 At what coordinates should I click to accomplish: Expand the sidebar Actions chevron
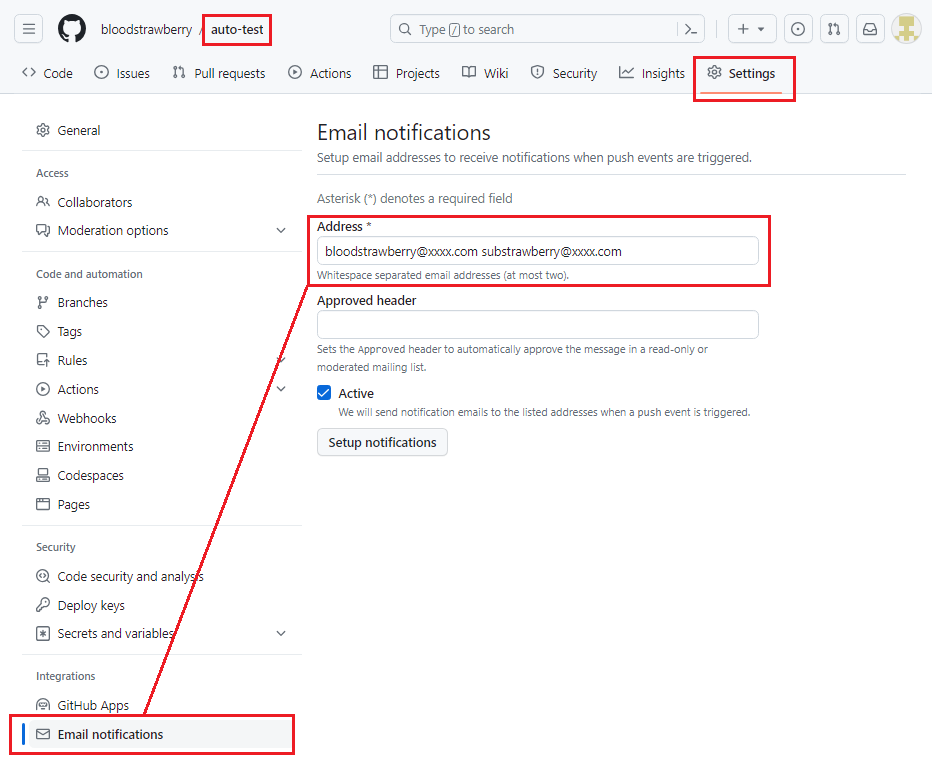[x=281, y=389]
